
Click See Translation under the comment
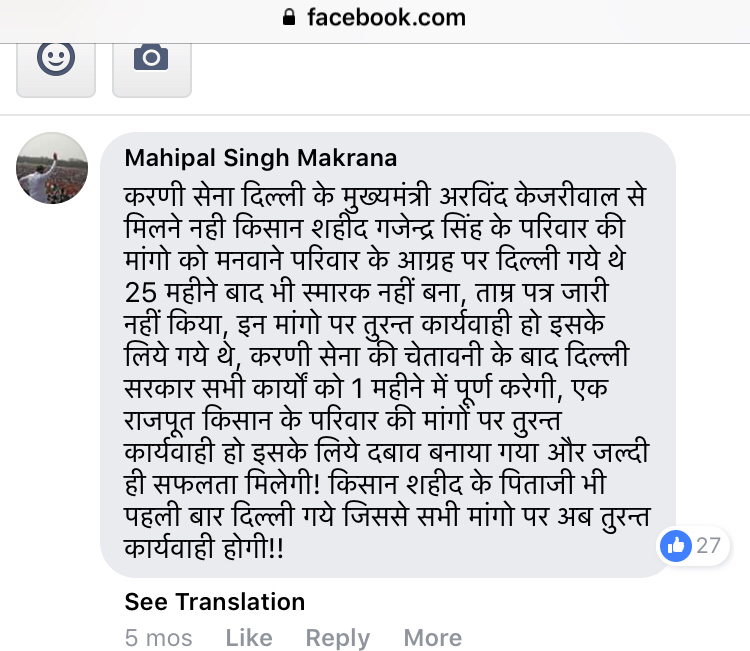(x=214, y=602)
